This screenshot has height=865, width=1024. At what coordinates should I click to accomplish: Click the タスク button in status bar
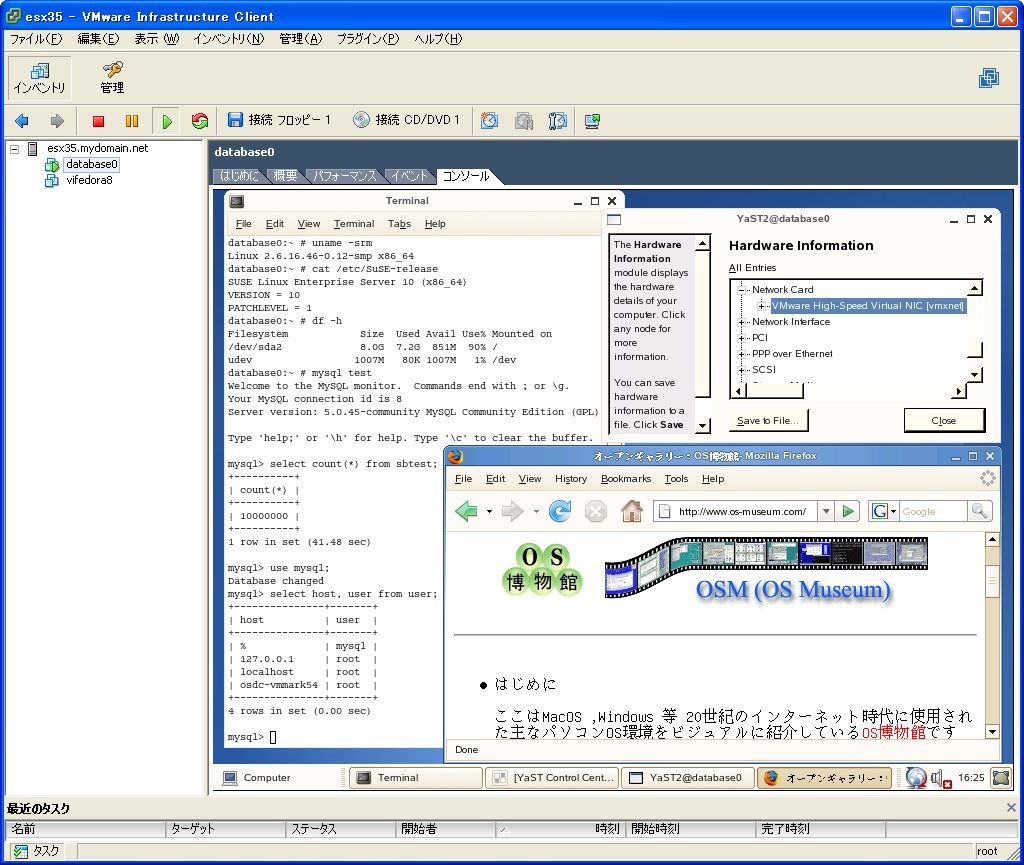(38, 851)
